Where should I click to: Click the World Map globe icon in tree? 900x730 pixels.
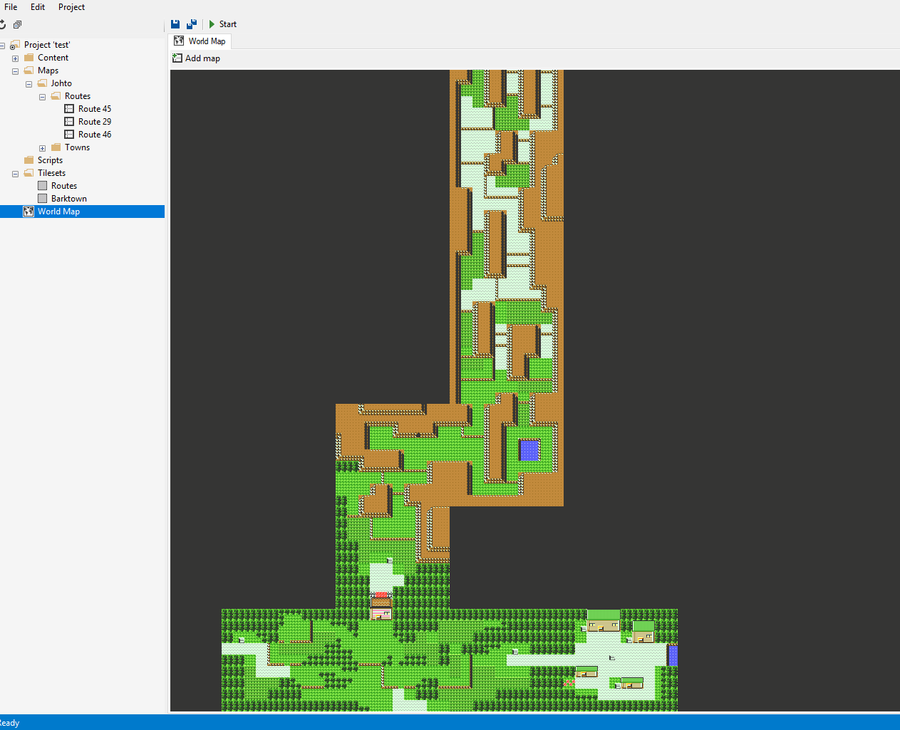pyautogui.click(x=28, y=211)
